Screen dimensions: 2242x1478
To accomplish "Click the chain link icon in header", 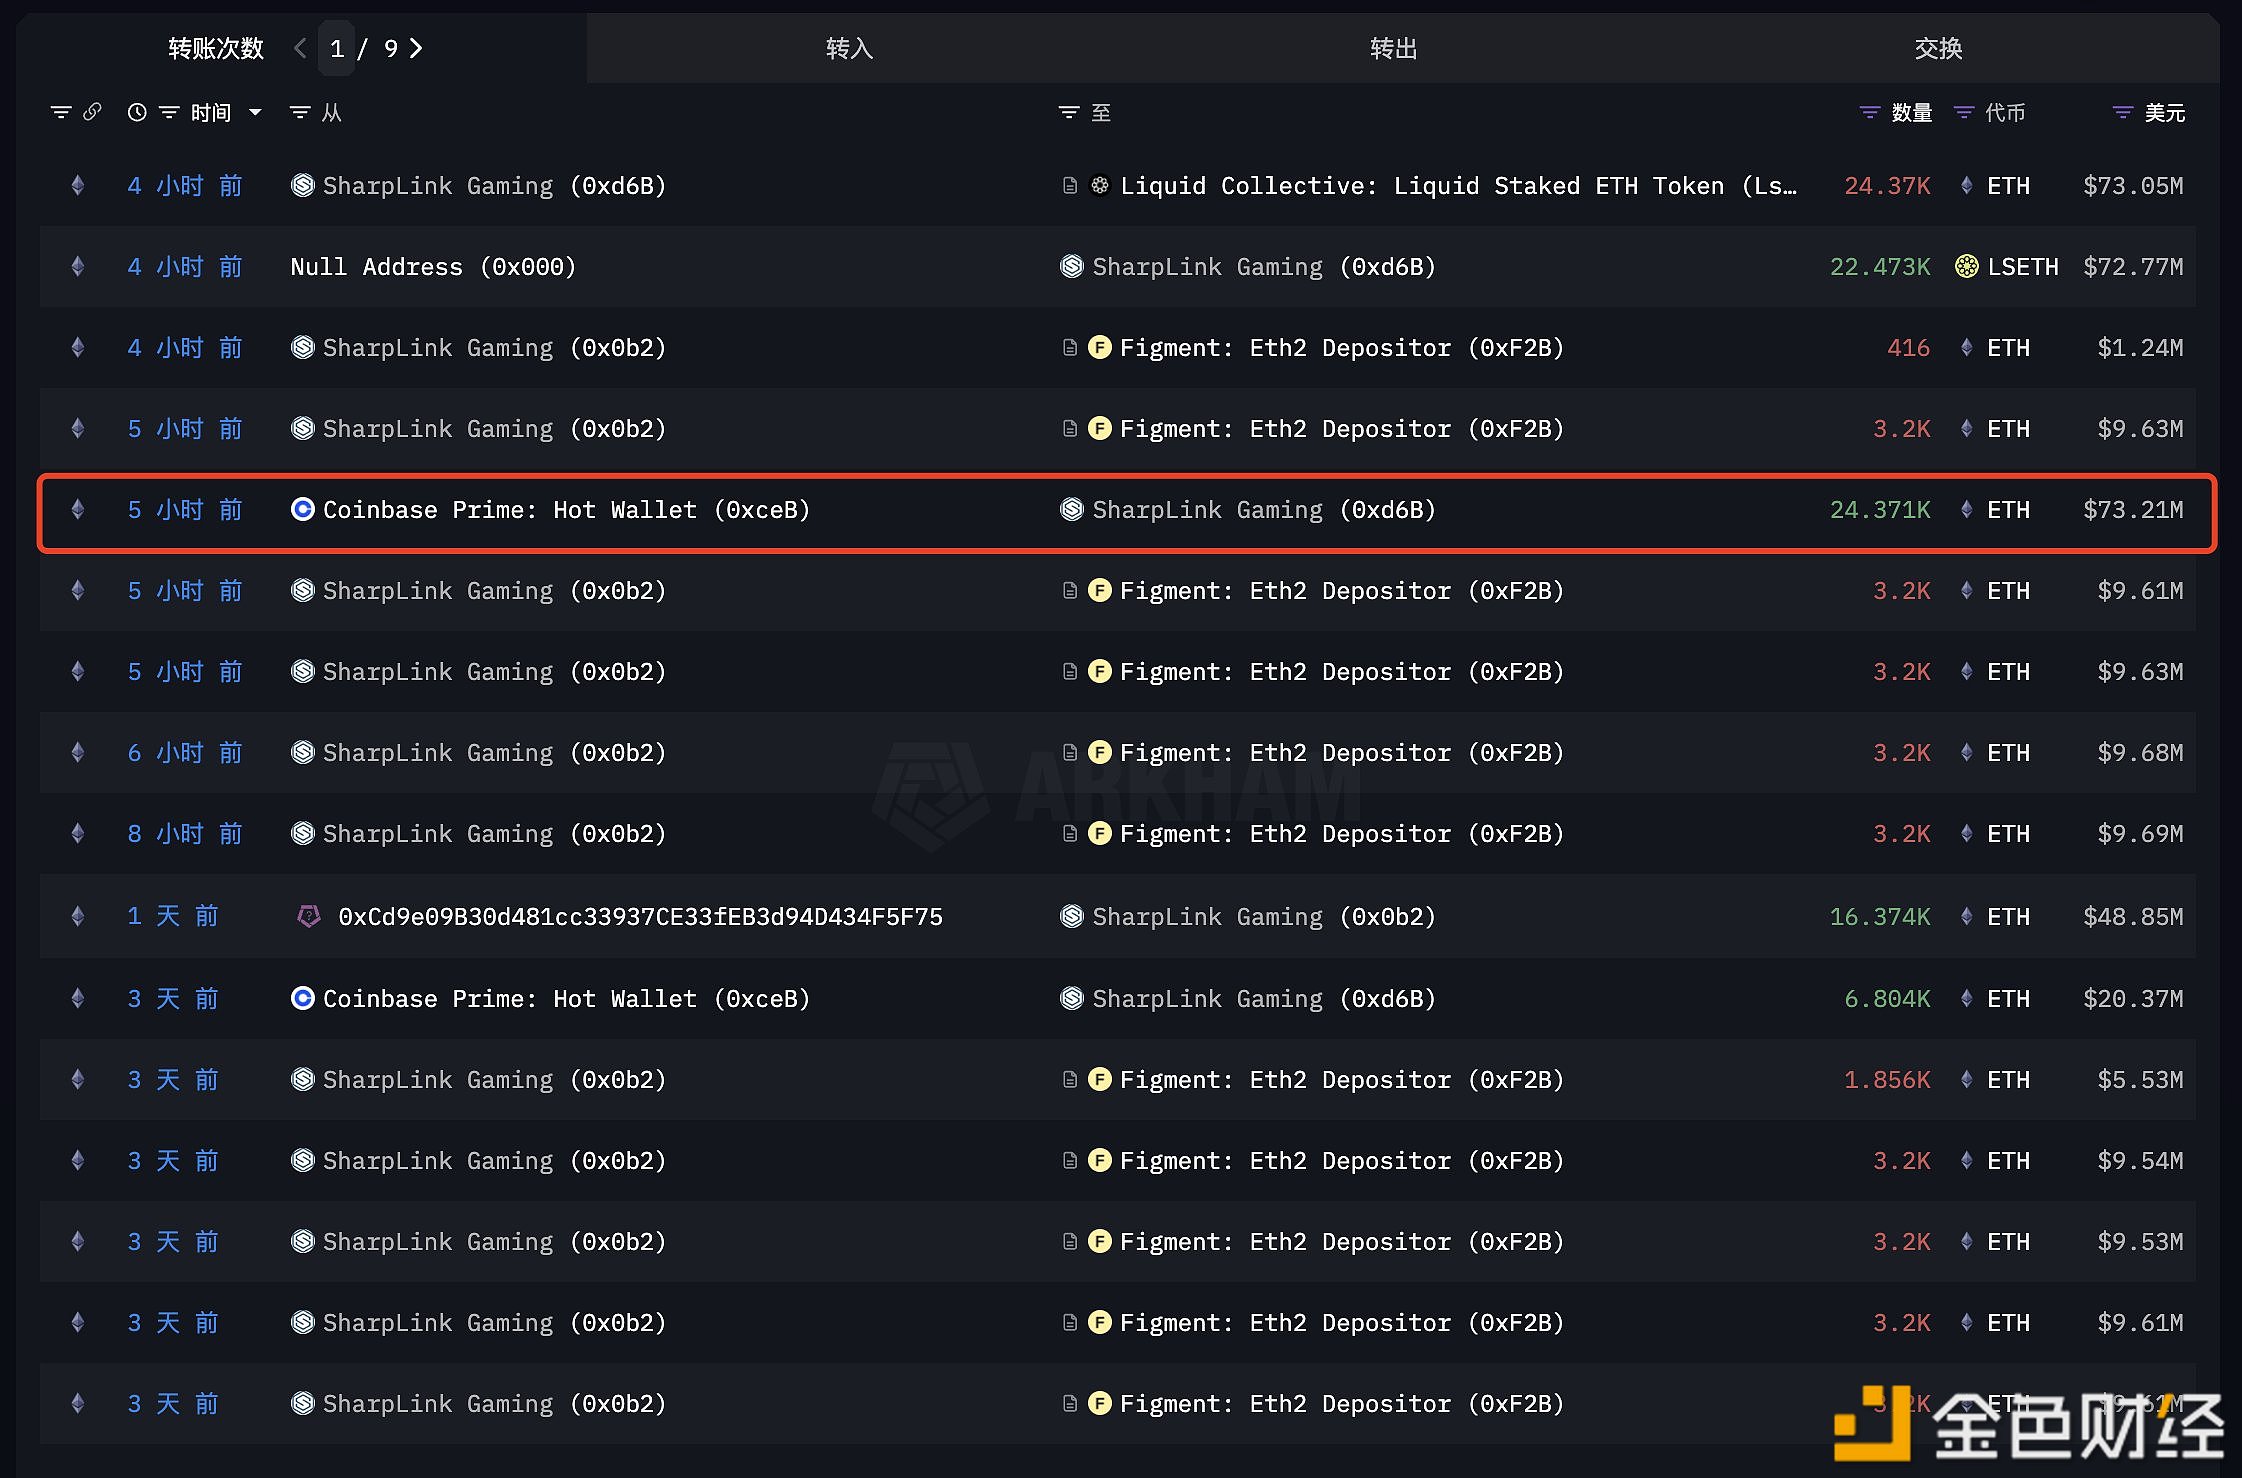I will pos(92,112).
